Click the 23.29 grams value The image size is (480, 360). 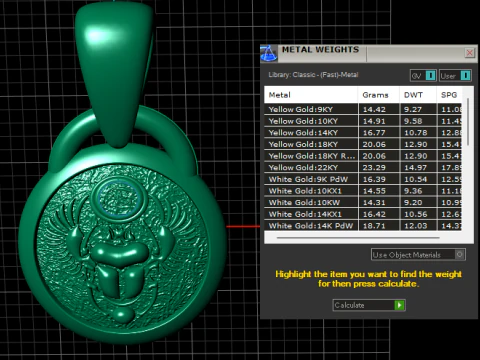tap(374, 168)
